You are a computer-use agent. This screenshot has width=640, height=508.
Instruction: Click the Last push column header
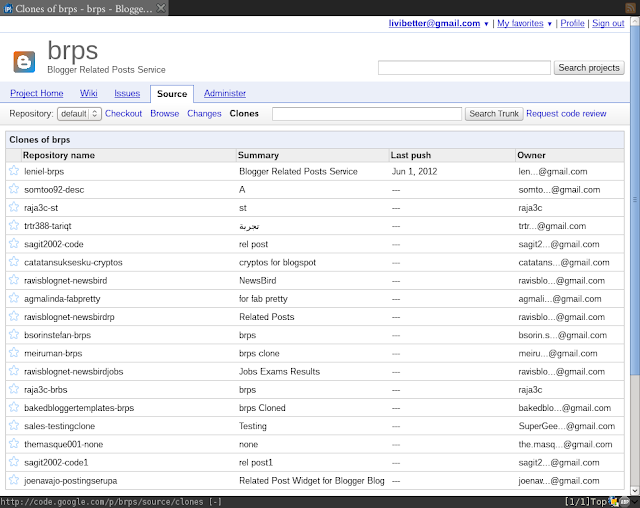(x=411, y=155)
